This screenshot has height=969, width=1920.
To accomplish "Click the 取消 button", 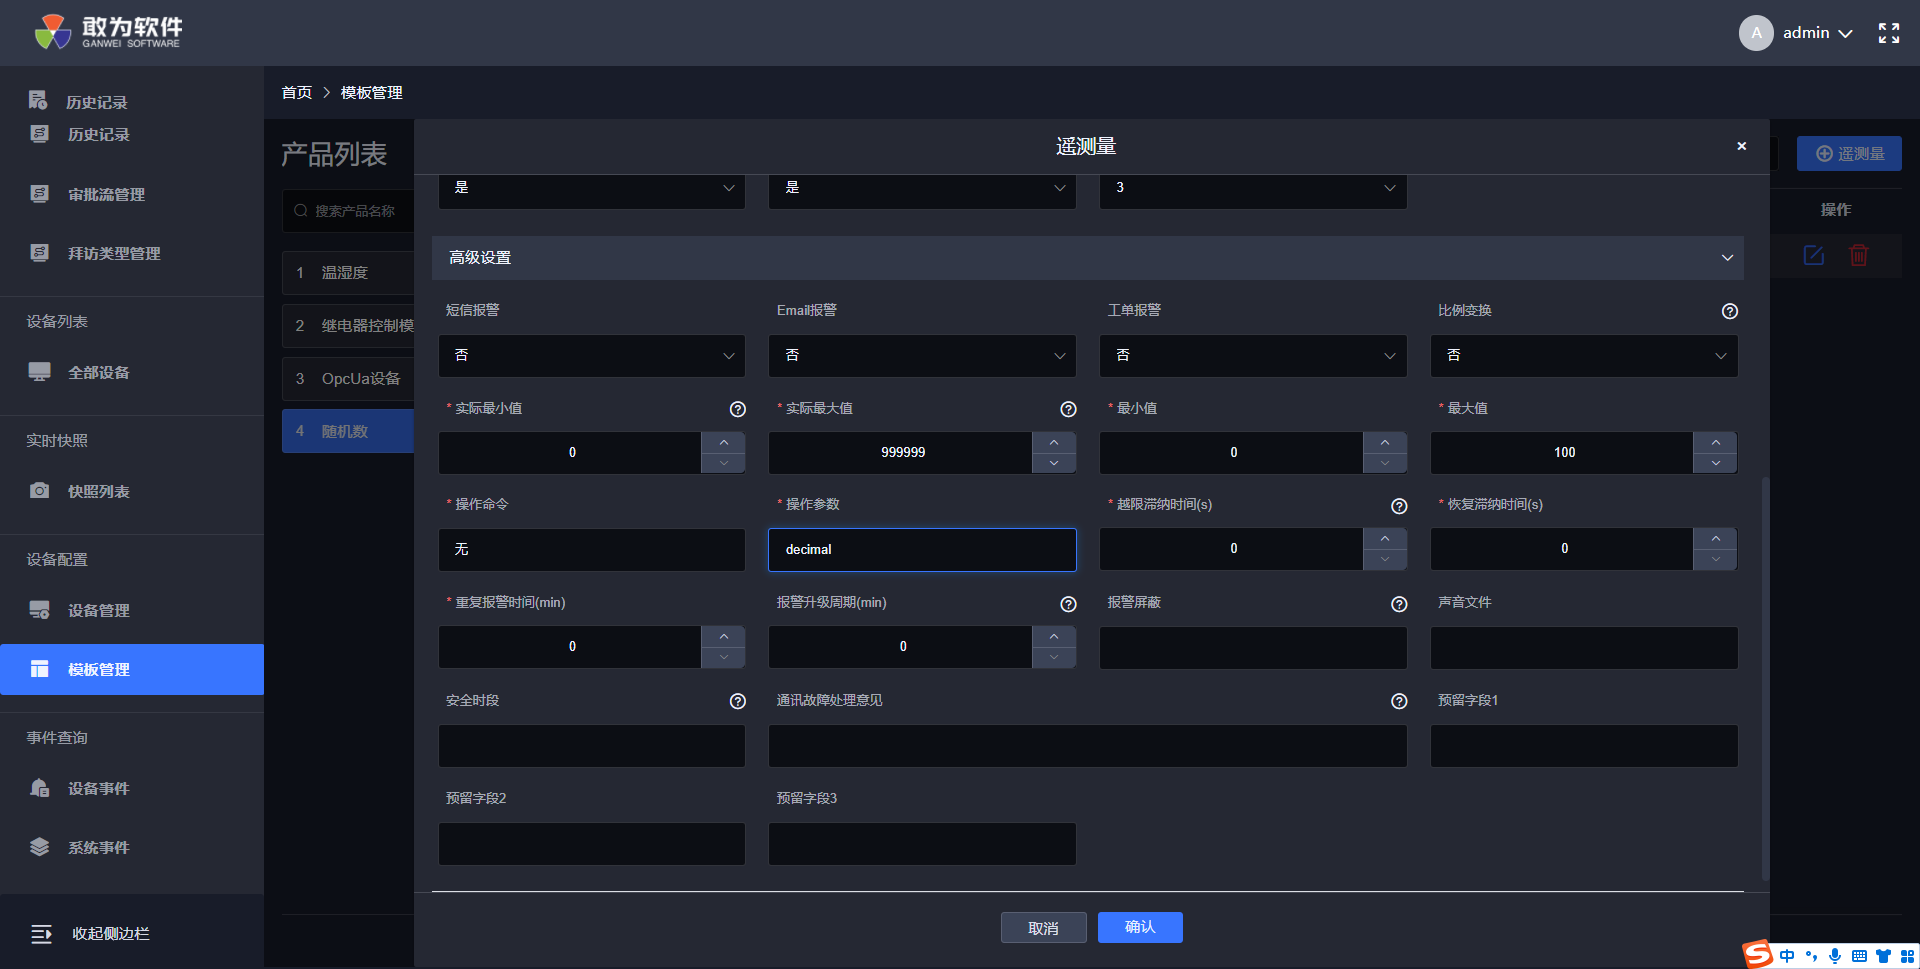I will pyautogui.click(x=1043, y=928).
